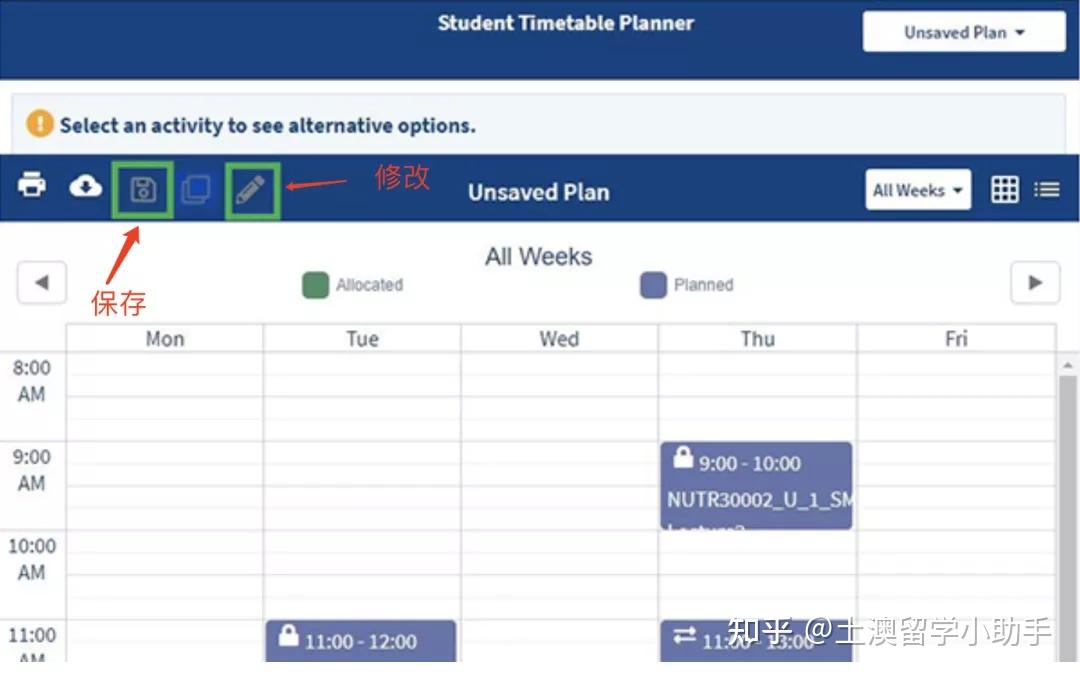Switch to list view of activities
This screenshot has width=1080, height=676.
tap(1046, 187)
